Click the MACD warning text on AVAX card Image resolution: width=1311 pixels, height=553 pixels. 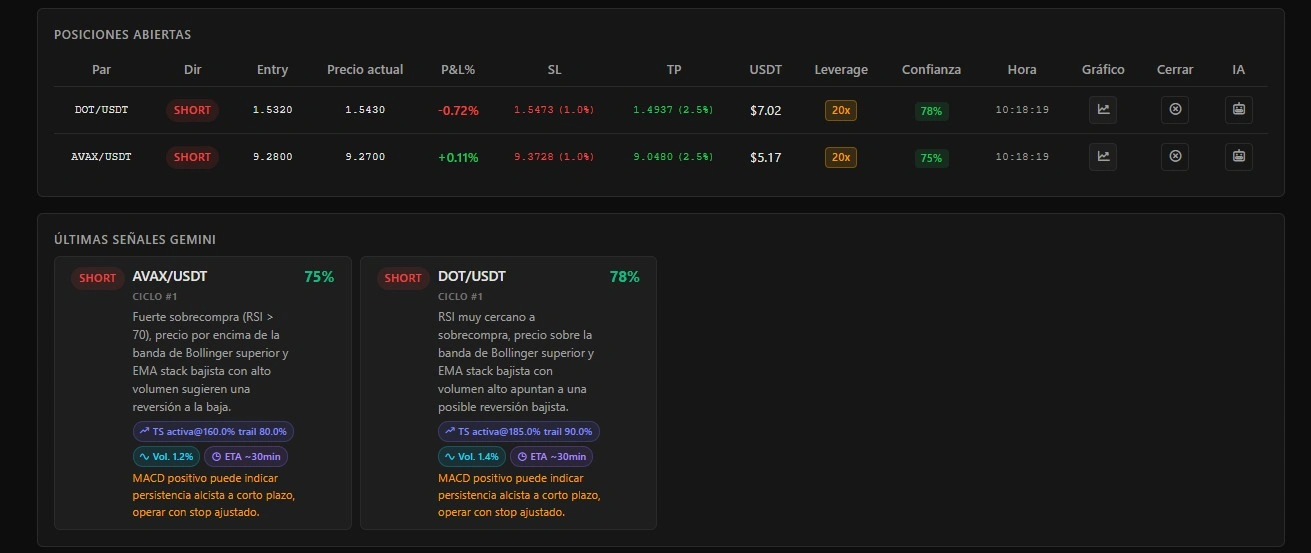click(213, 495)
